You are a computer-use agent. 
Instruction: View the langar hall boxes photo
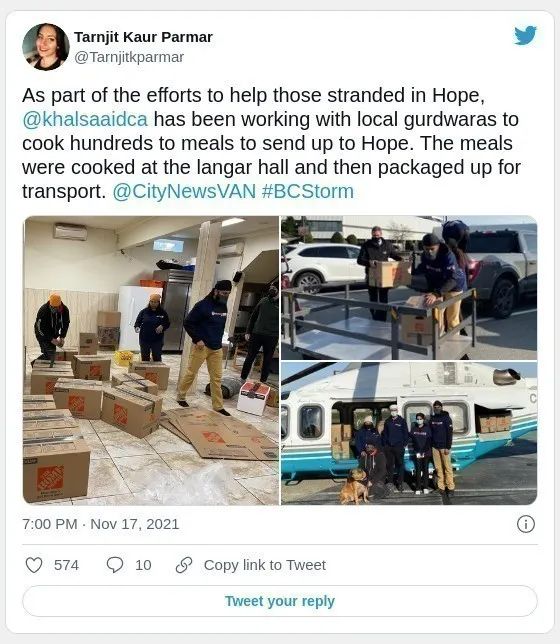tap(151, 360)
